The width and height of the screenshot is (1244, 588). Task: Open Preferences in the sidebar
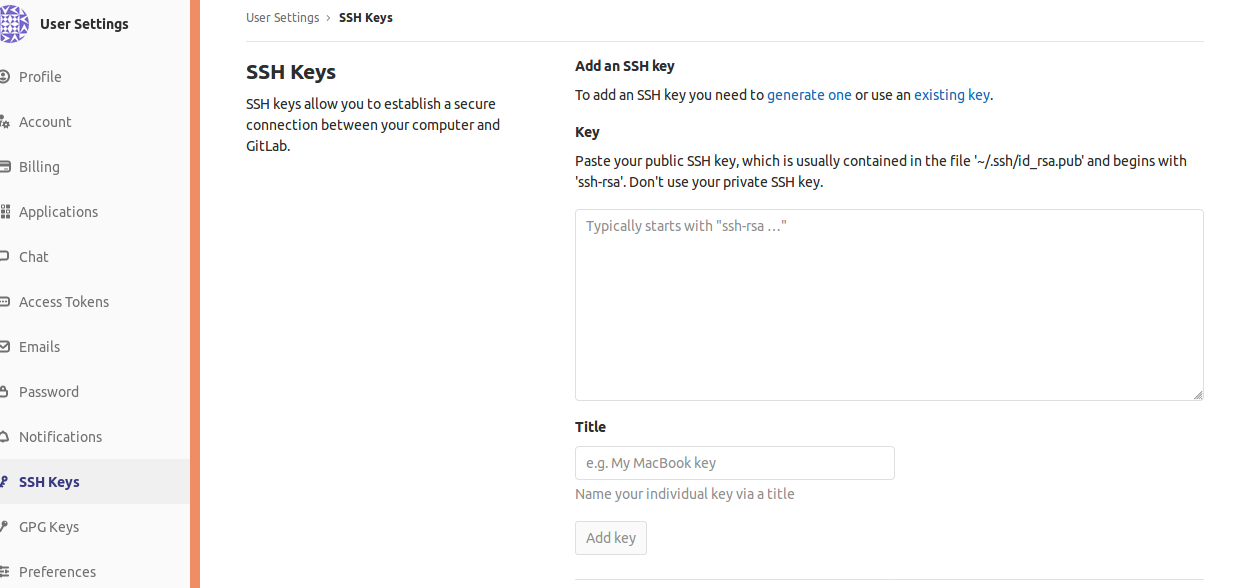click(x=57, y=572)
